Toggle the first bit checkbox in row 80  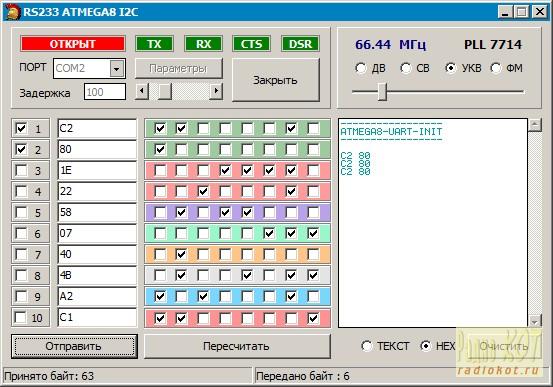tap(160, 150)
